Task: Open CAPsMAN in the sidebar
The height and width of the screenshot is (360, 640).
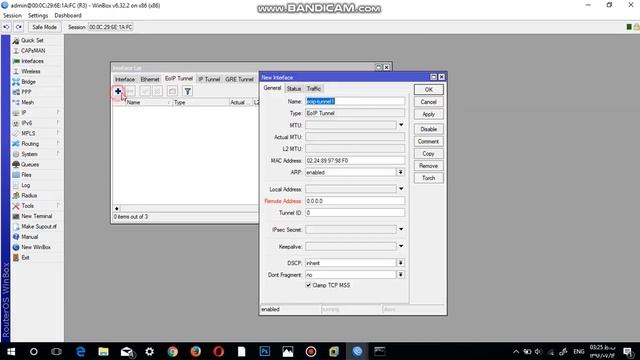Action: click(x=33, y=51)
